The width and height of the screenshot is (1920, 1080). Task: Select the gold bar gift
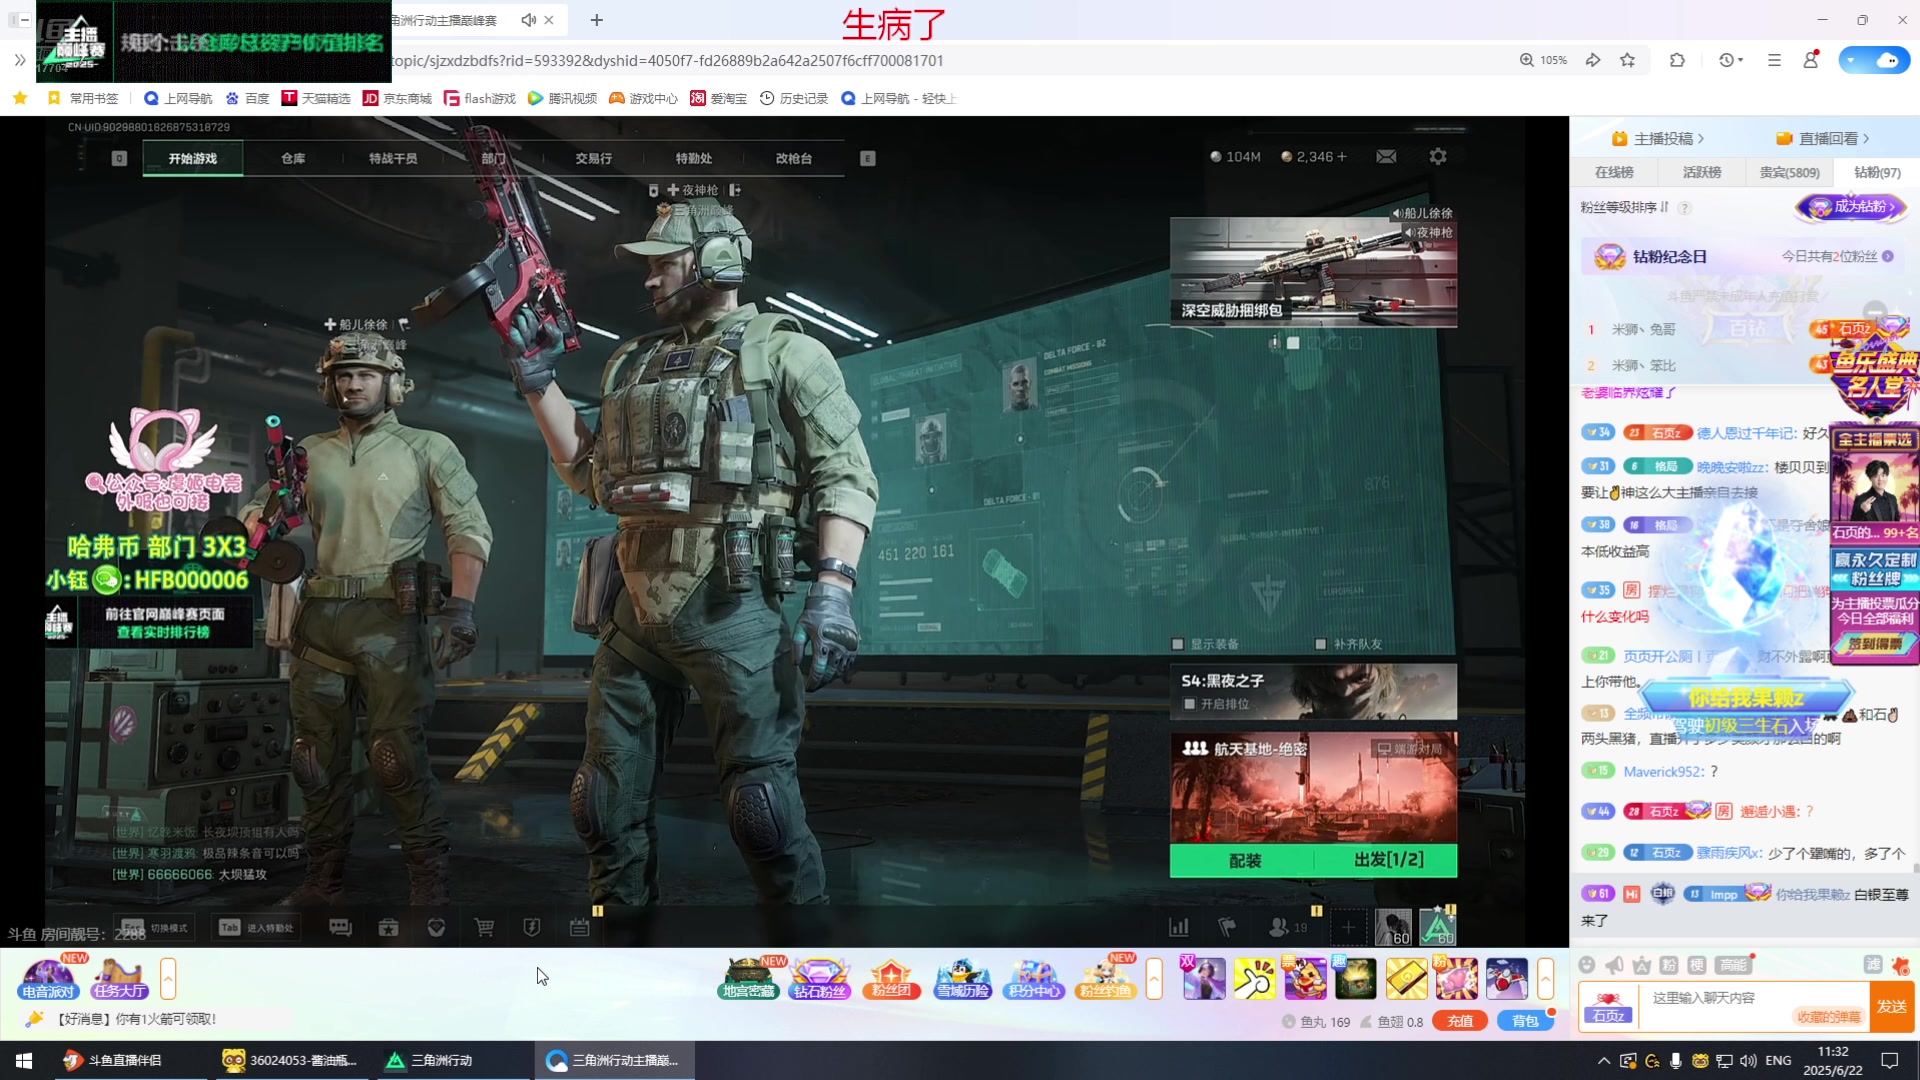(x=1405, y=978)
